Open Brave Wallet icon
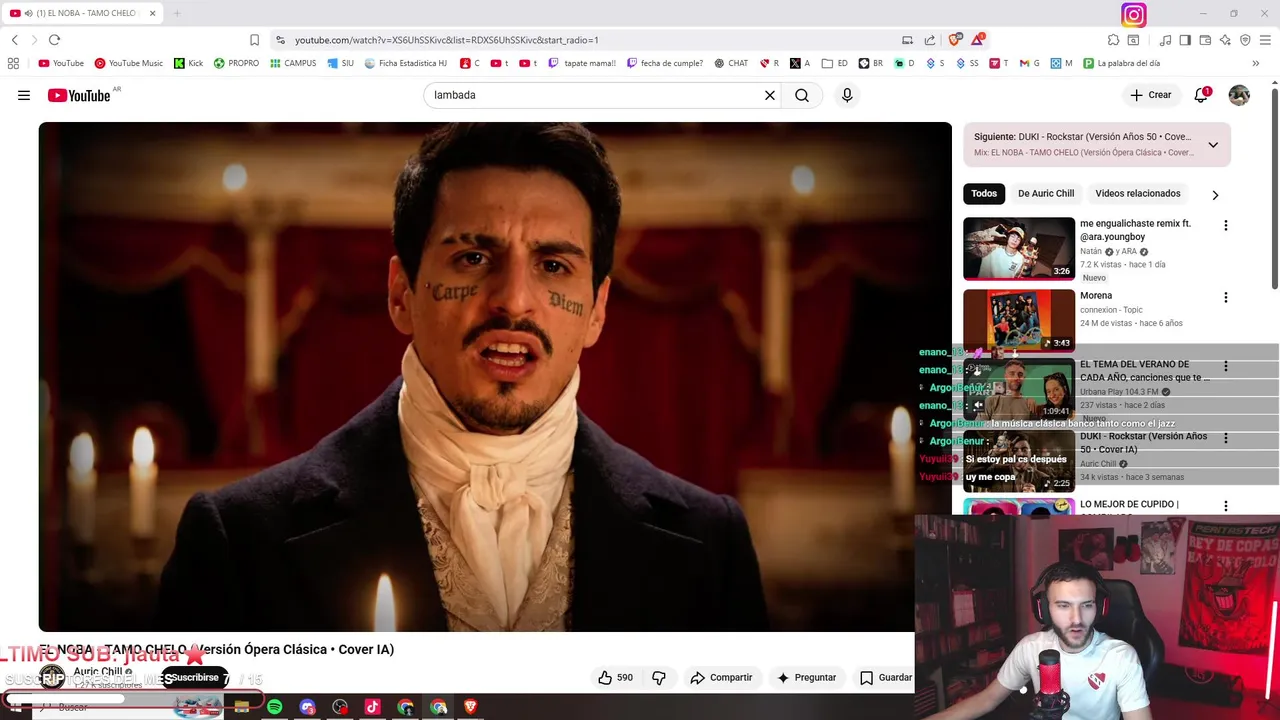This screenshot has width=1280, height=720. click(1205, 40)
